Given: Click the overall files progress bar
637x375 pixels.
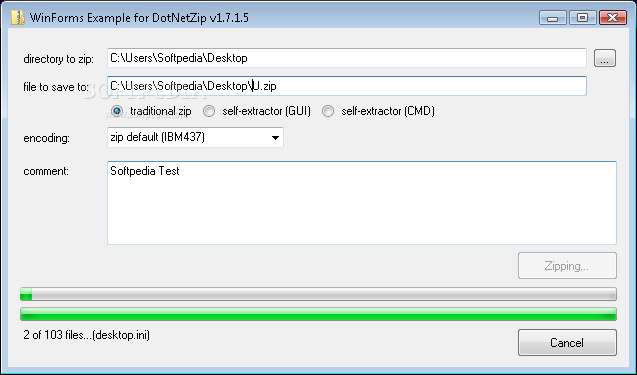Looking at the screenshot, I should [318, 294].
